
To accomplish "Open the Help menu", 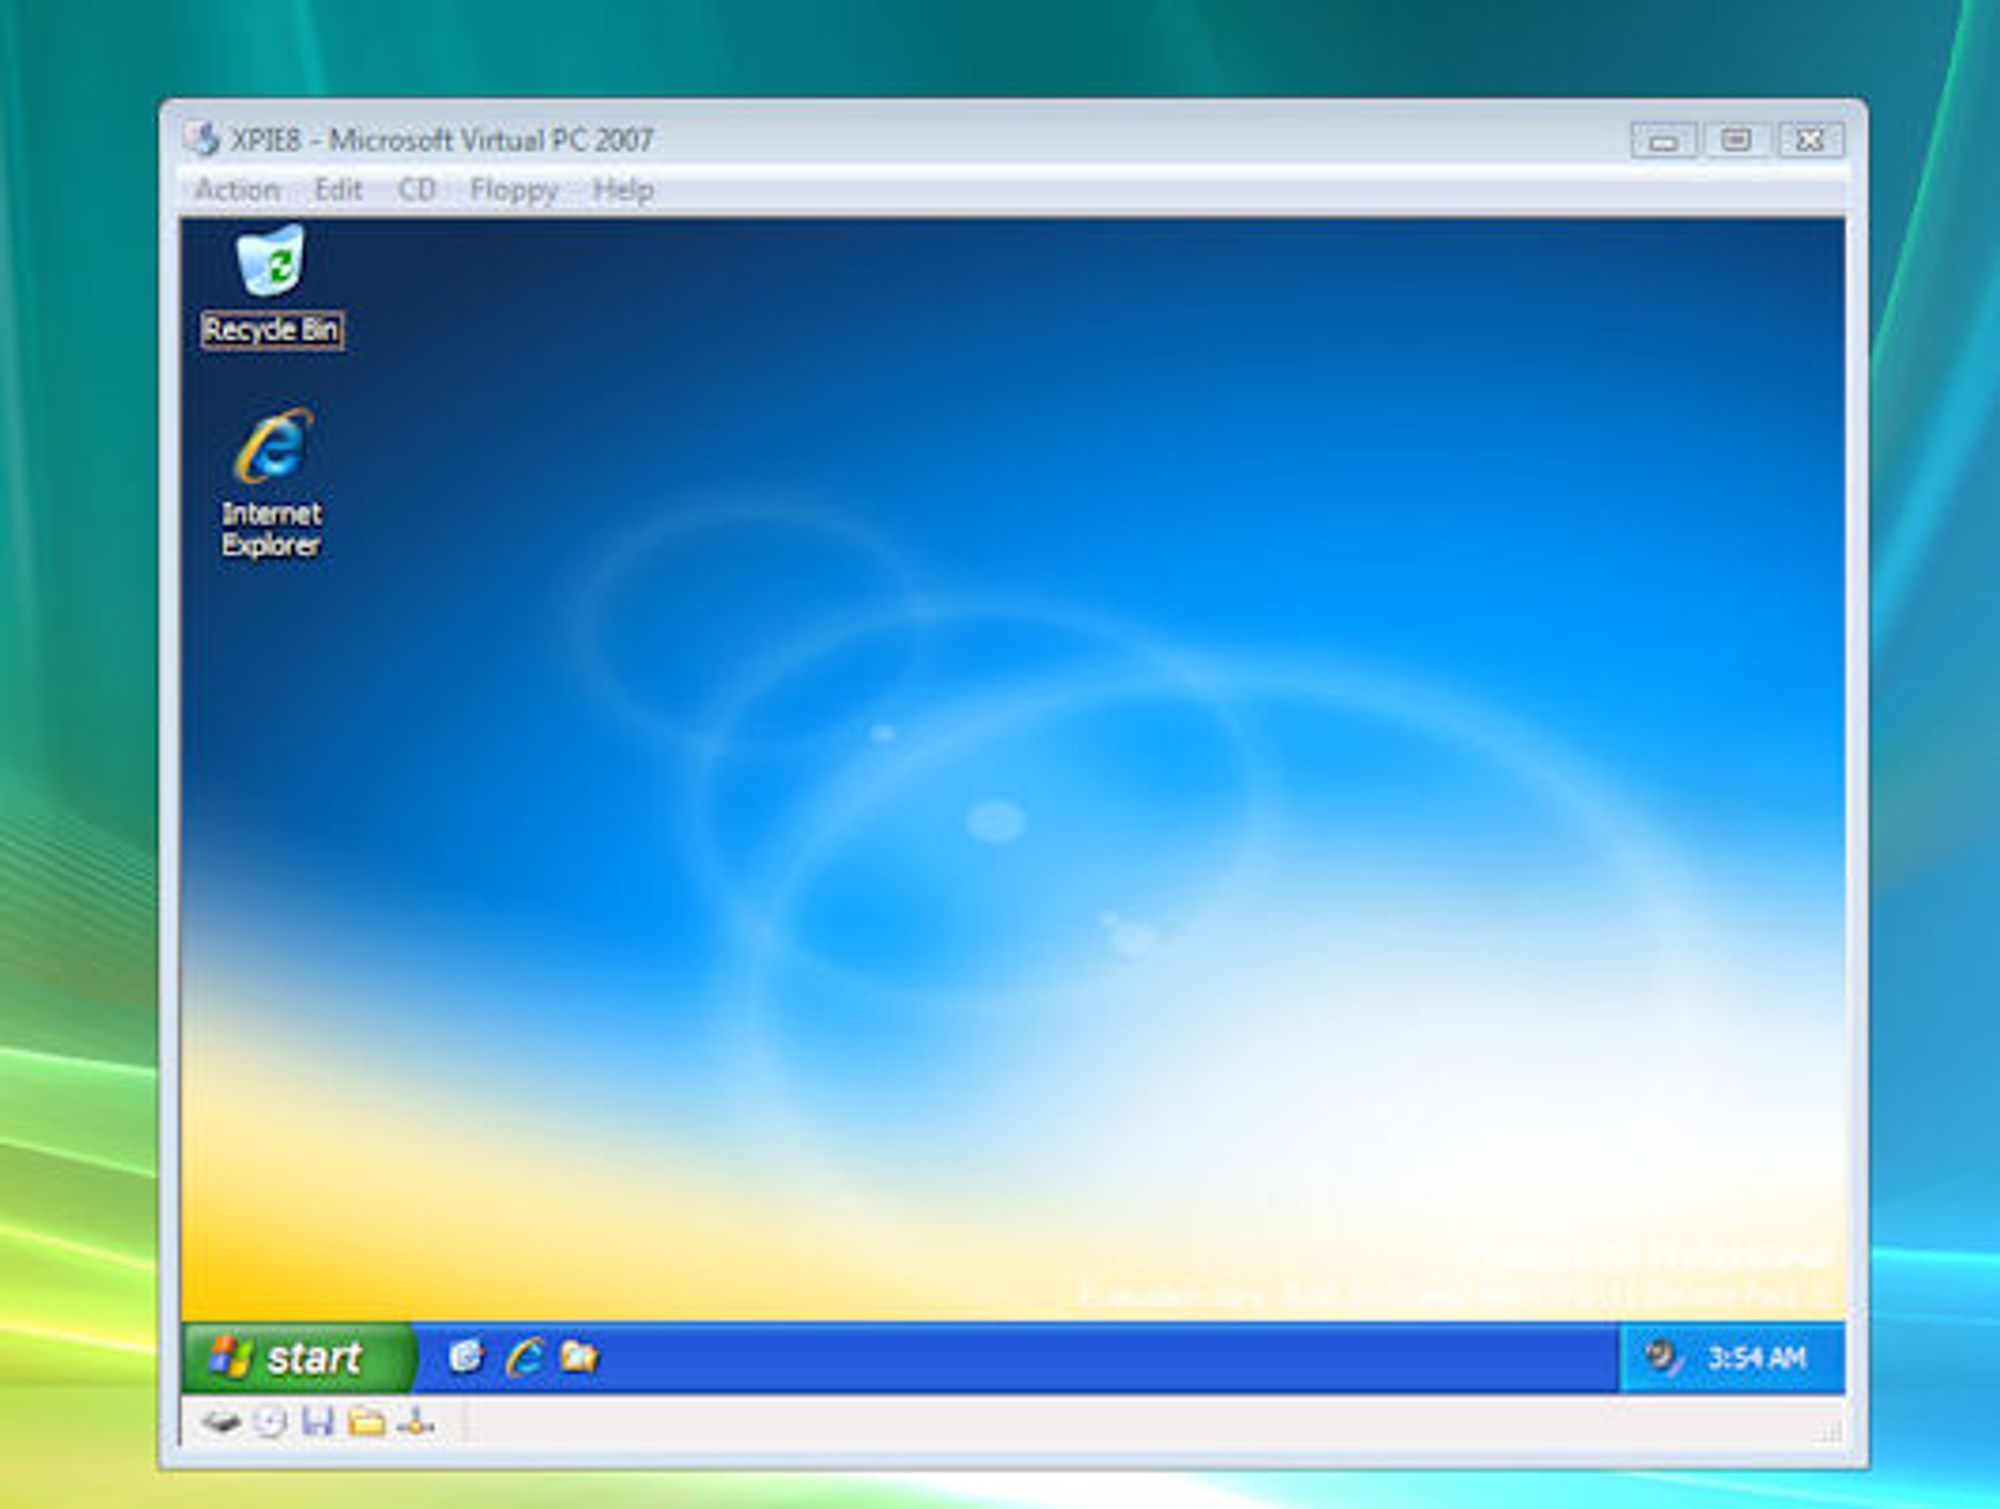I will (623, 190).
